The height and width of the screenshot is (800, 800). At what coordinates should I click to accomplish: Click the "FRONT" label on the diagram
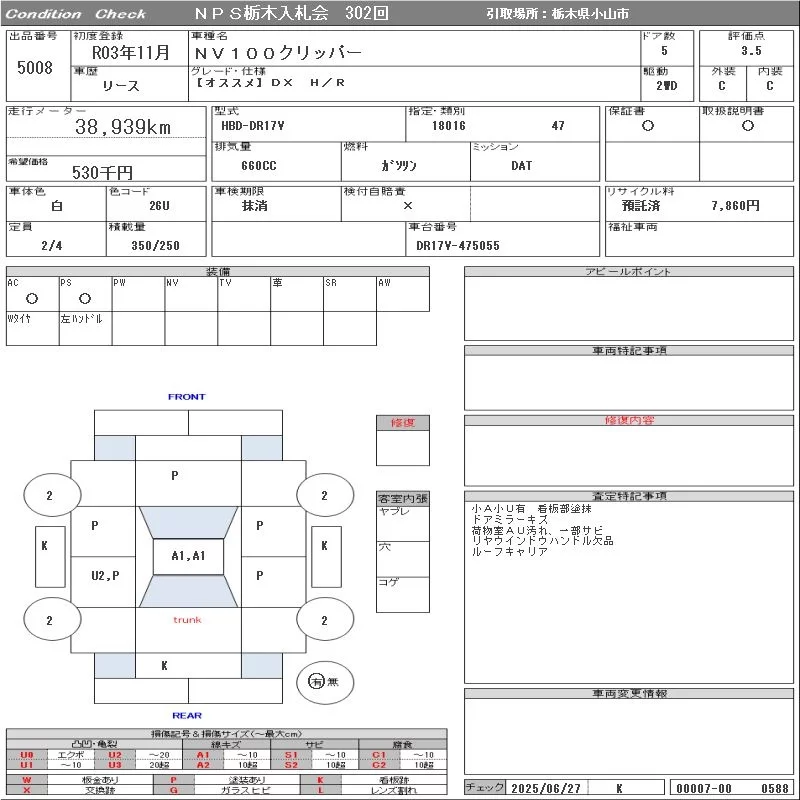[187, 396]
